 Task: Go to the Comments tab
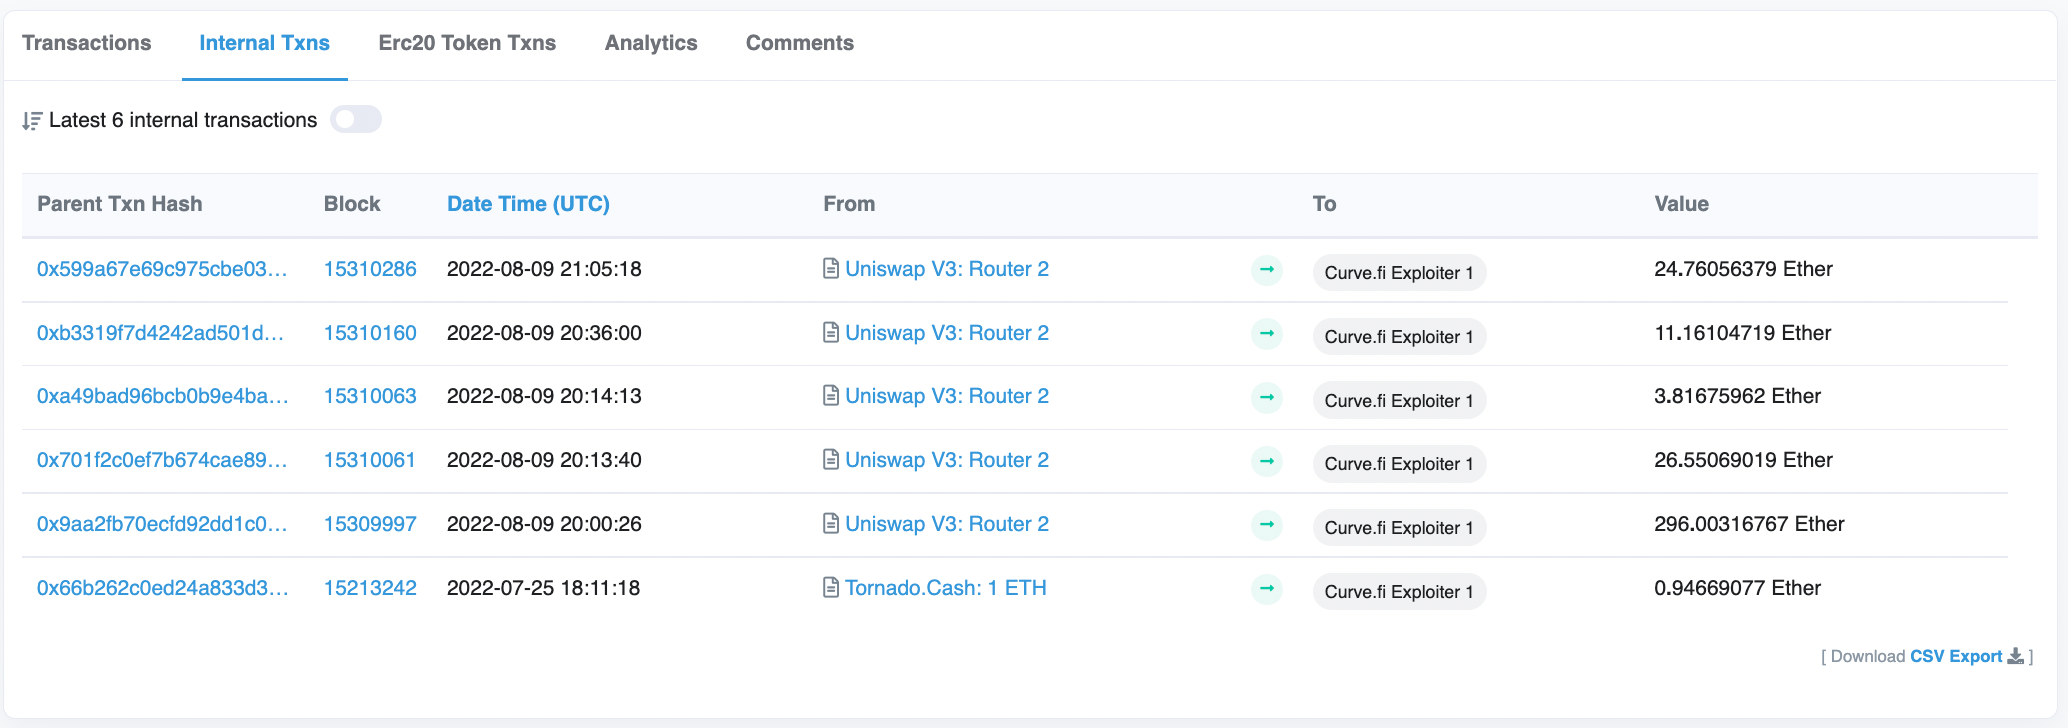[x=800, y=43]
